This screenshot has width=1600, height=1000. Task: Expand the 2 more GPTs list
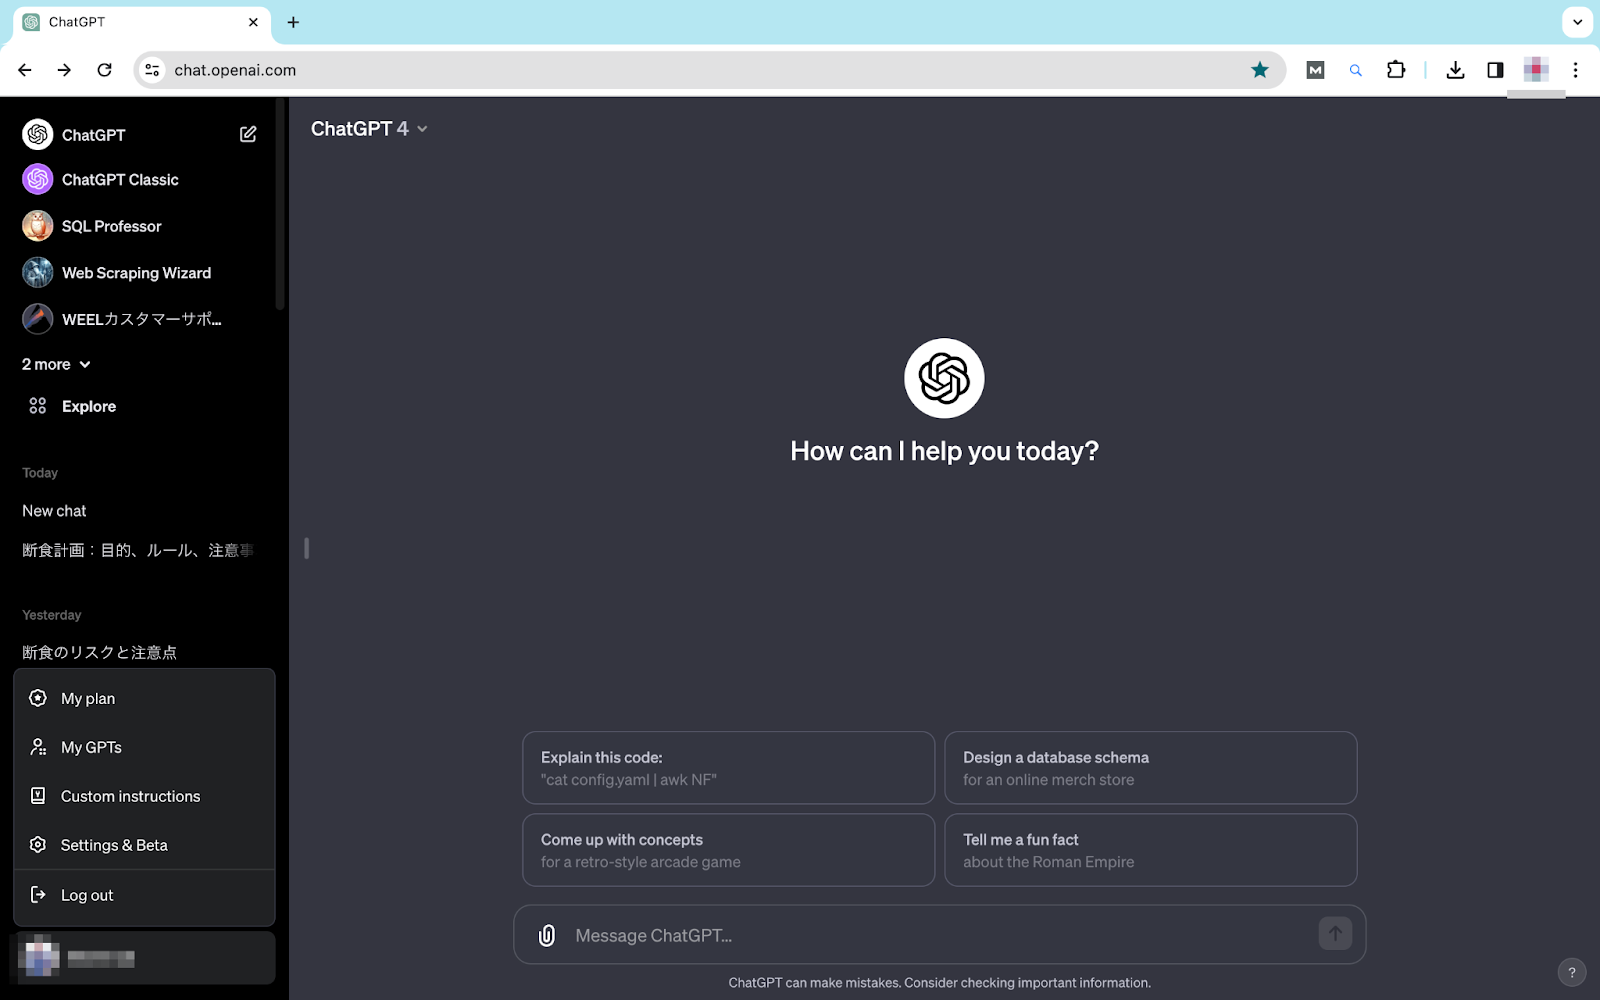click(x=57, y=364)
